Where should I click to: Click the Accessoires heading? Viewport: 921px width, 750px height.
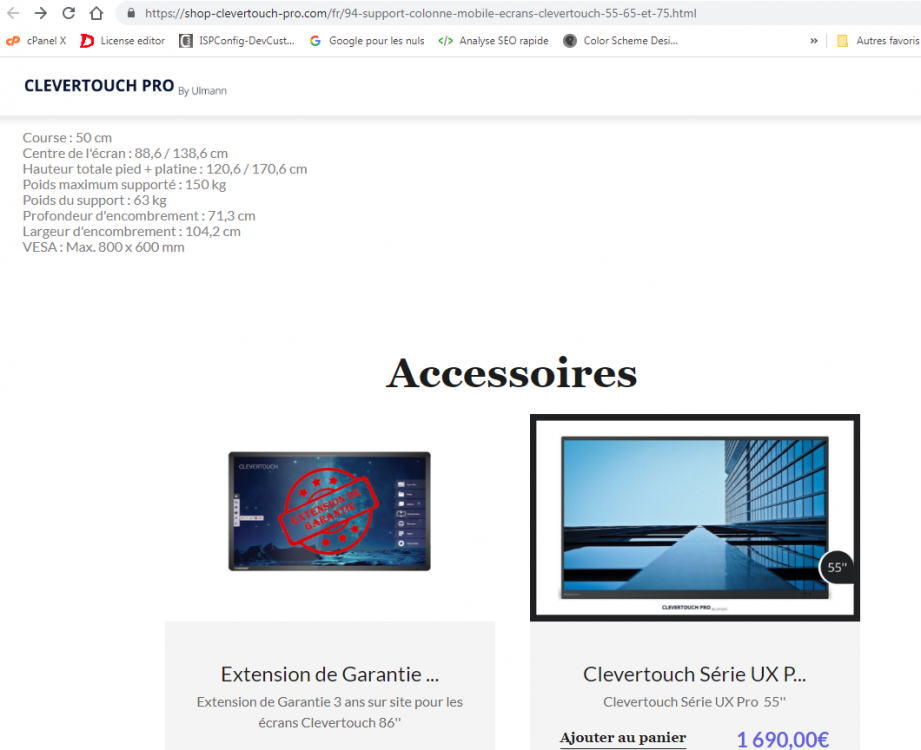pyautogui.click(x=512, y=373)
